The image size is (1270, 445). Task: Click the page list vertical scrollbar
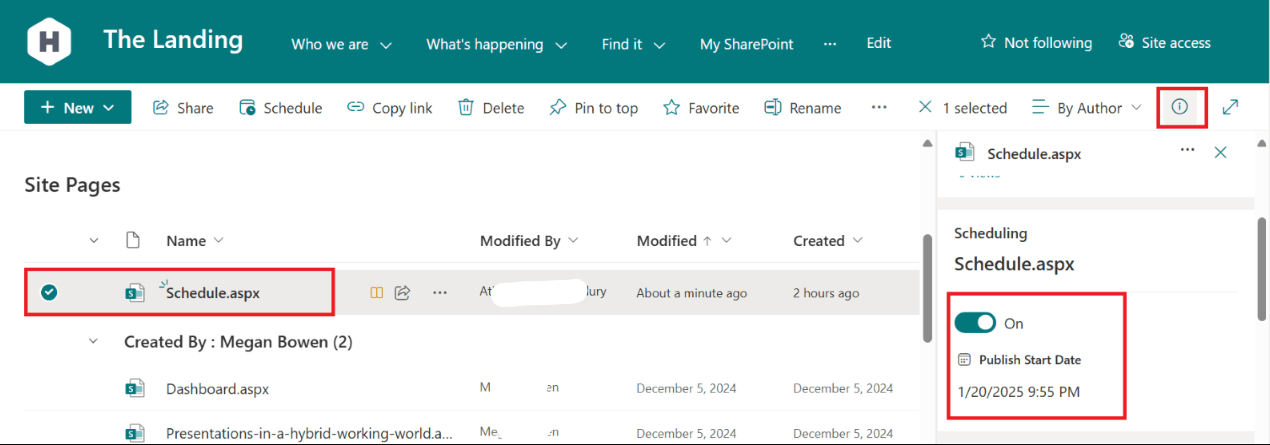click(927, 290)
